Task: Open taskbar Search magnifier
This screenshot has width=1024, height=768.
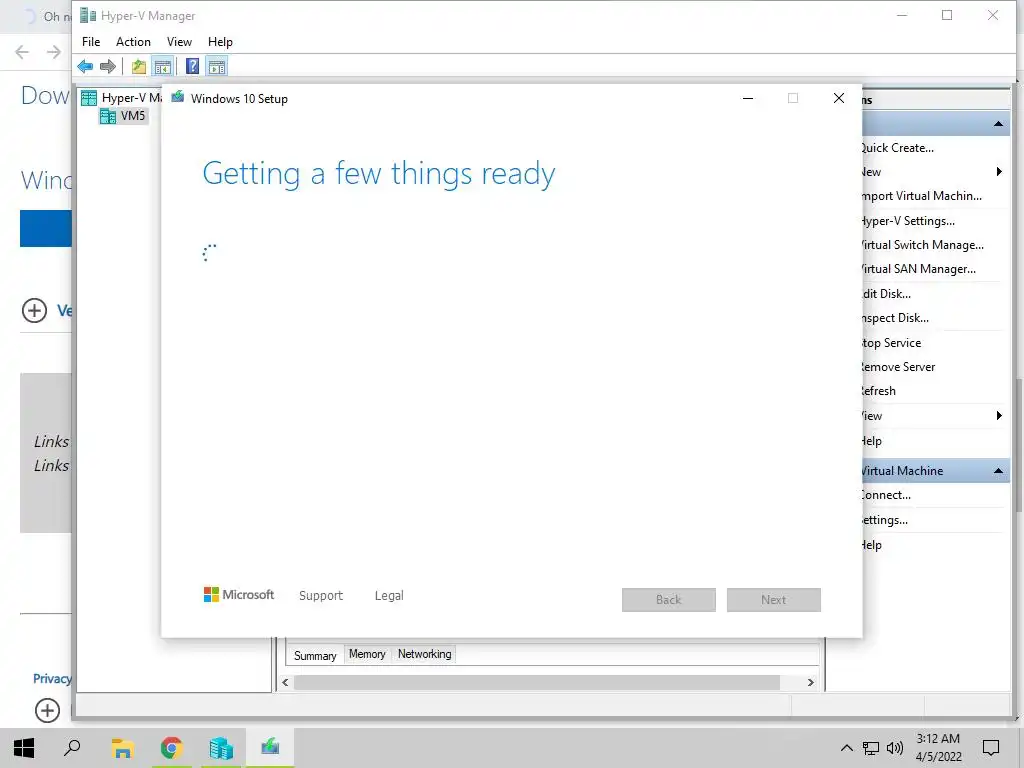Action: [x=72, y=748]
